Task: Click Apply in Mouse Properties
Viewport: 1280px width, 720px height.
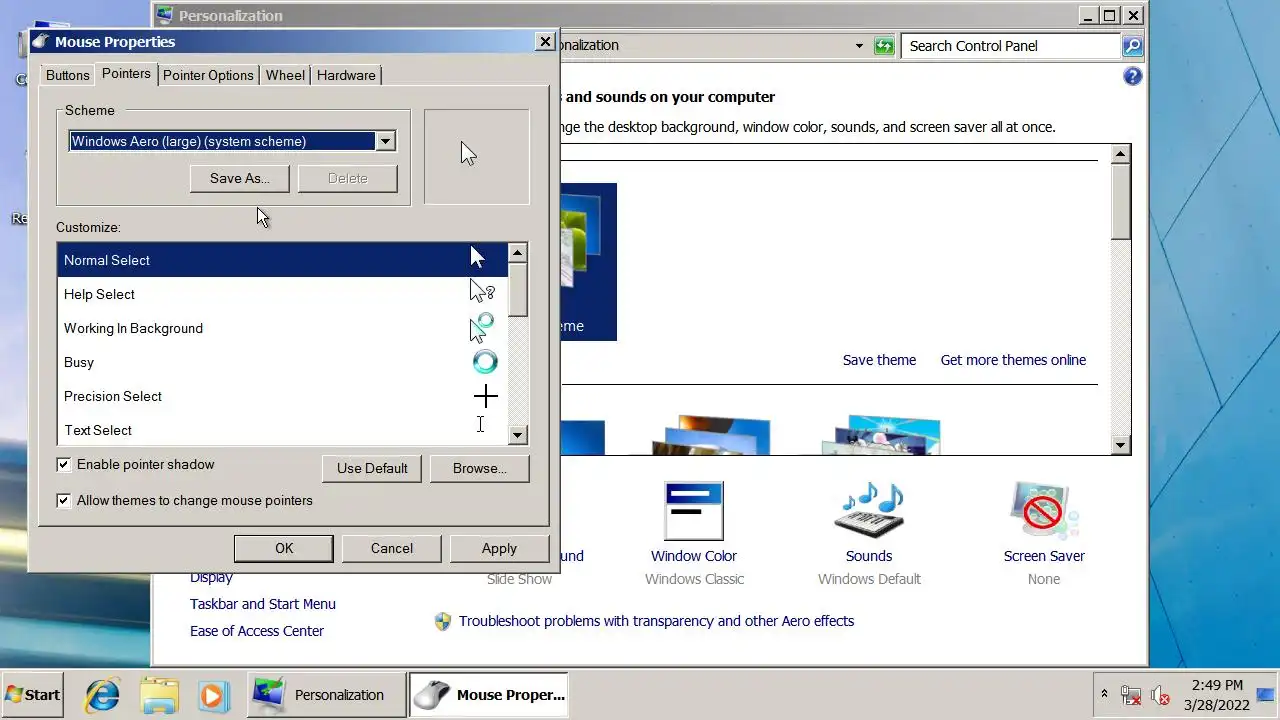Action: pos(499,548)
